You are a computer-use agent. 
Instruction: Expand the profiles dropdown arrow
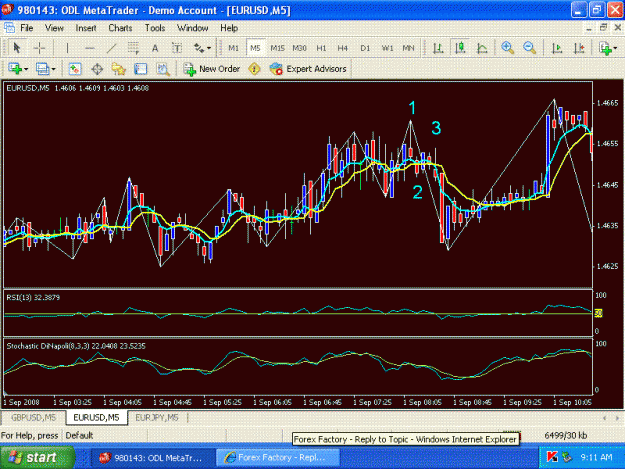pos(53,69)
